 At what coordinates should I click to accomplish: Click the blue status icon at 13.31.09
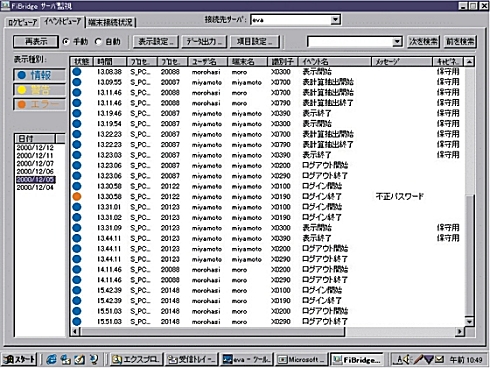(x=77, y=228)
